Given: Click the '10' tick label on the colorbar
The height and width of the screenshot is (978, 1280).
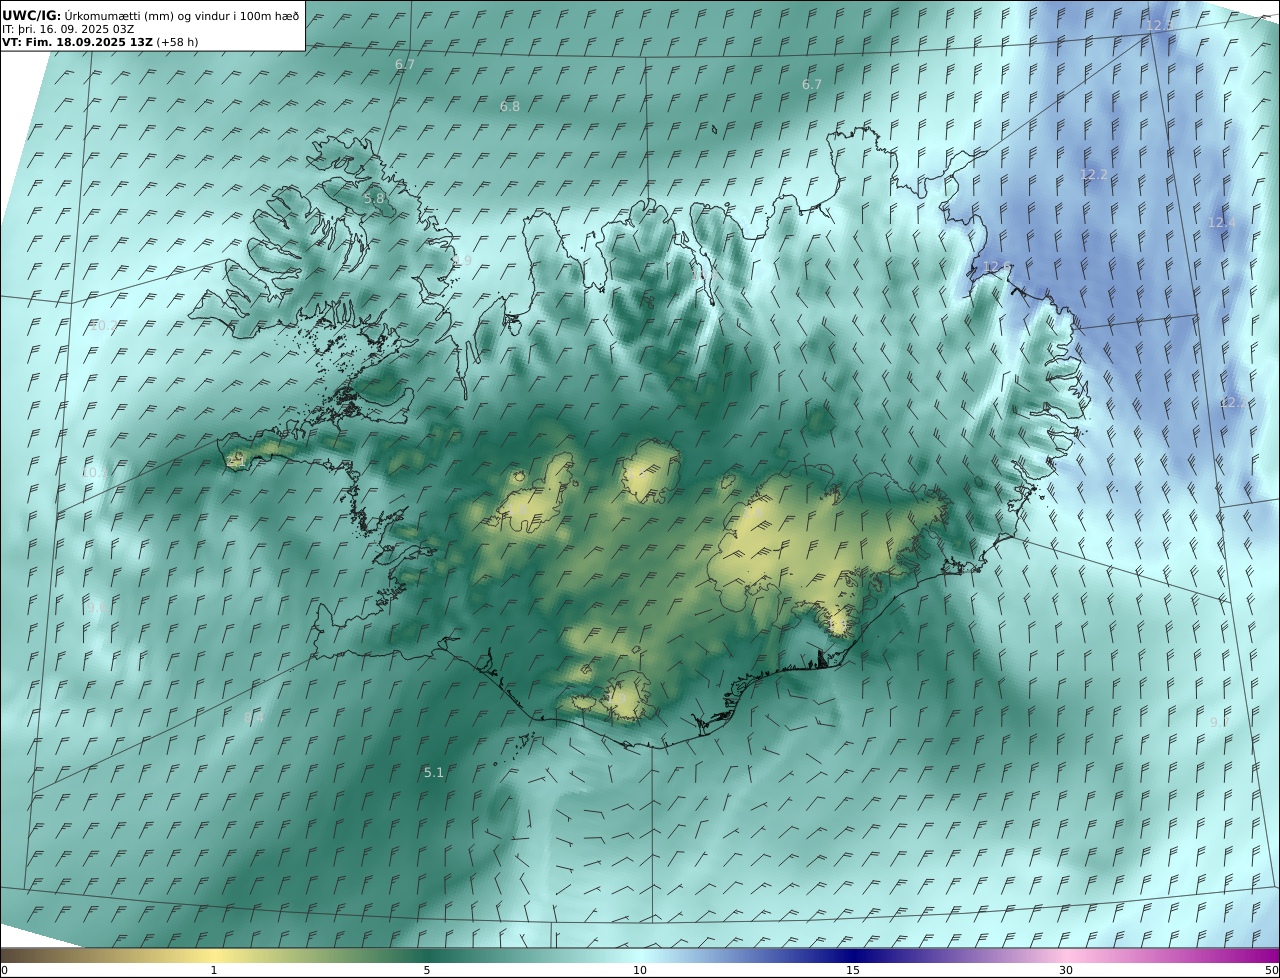Looking at the screenshot, I should tap(640, 970).
